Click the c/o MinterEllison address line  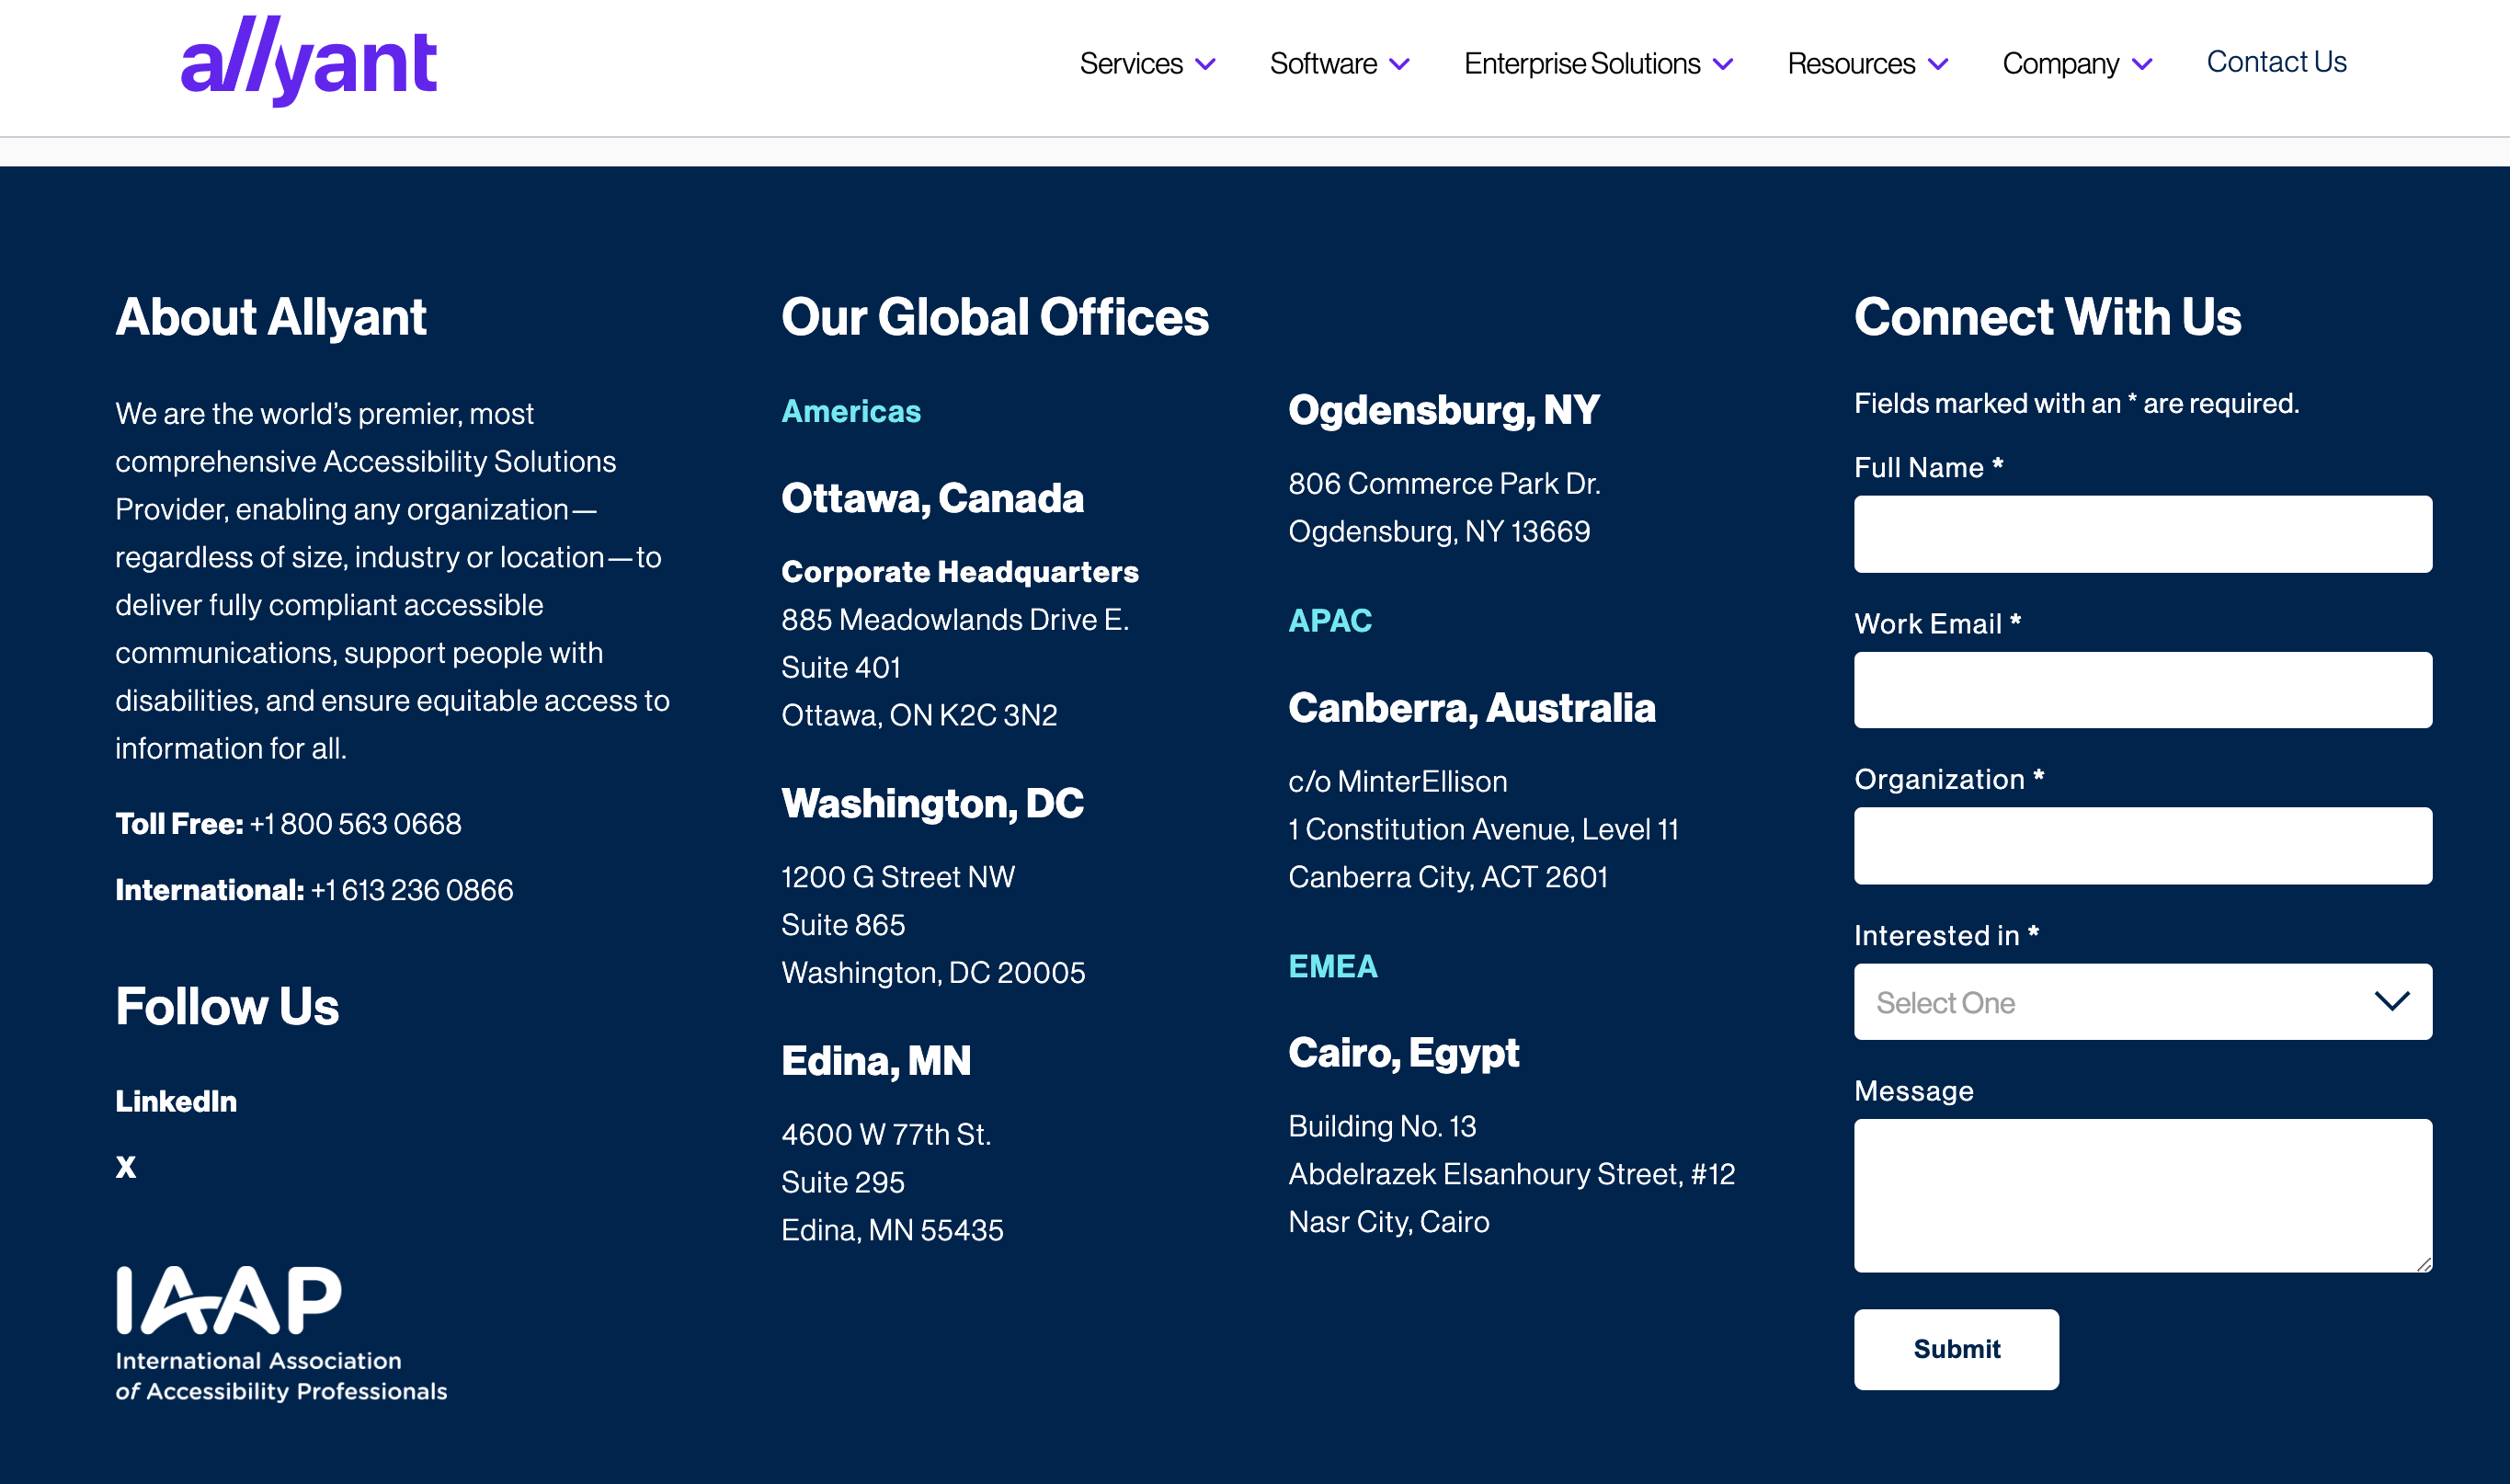click(1398, 781)
